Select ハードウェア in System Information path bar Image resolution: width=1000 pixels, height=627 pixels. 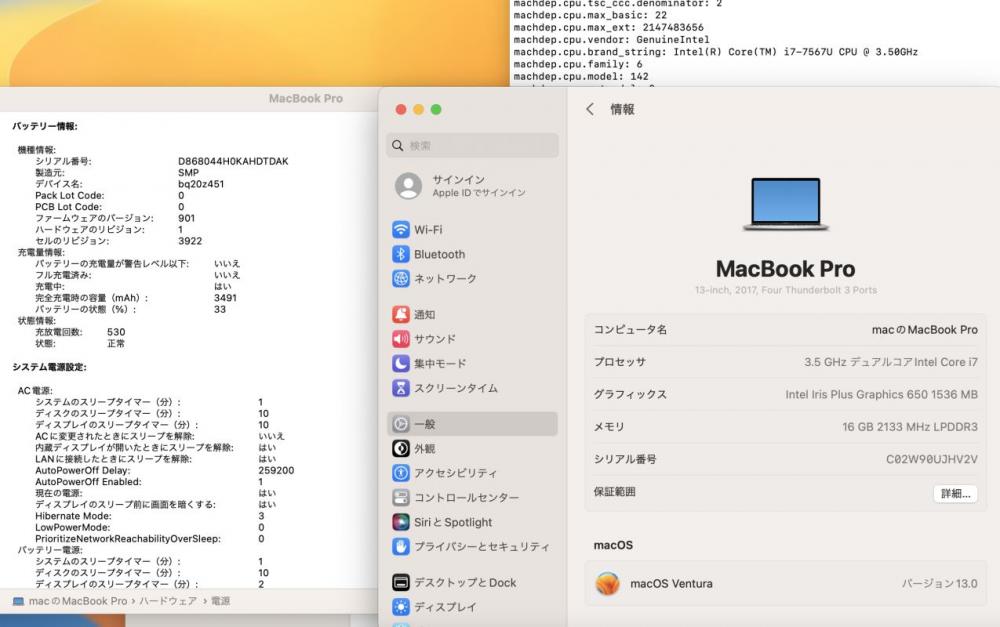click(x=168, y=601)
